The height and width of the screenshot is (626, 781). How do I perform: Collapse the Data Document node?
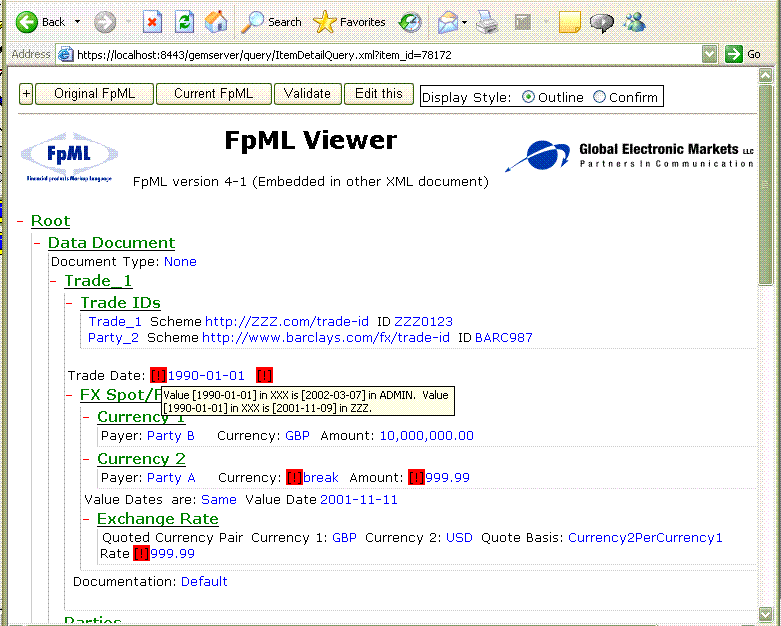tap(37, 243)
